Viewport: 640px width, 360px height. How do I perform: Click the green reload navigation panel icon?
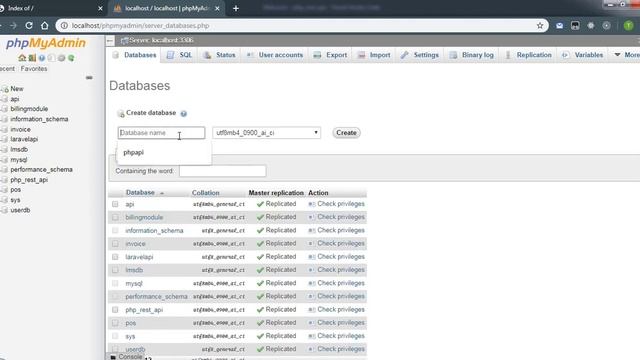pos(71,58)
